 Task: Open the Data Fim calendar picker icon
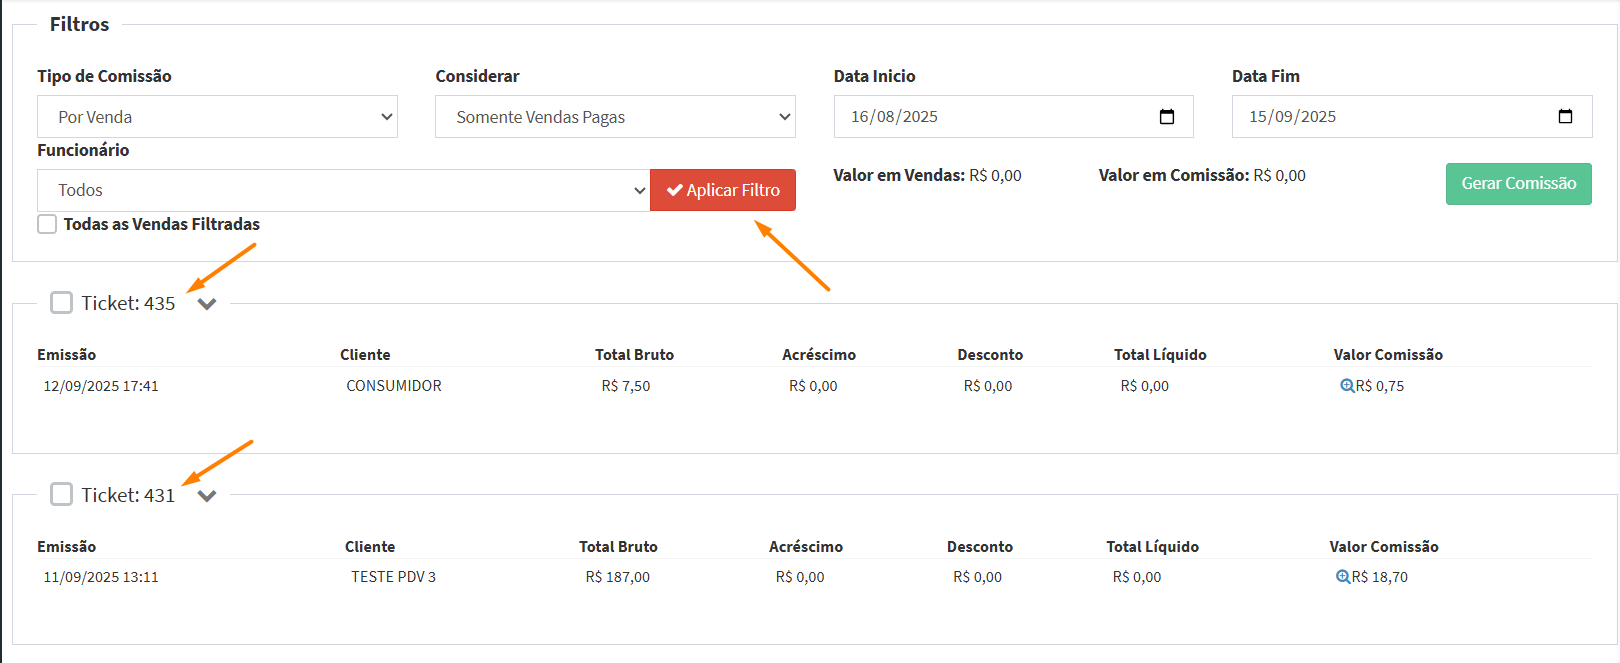tap(1565, 117)
